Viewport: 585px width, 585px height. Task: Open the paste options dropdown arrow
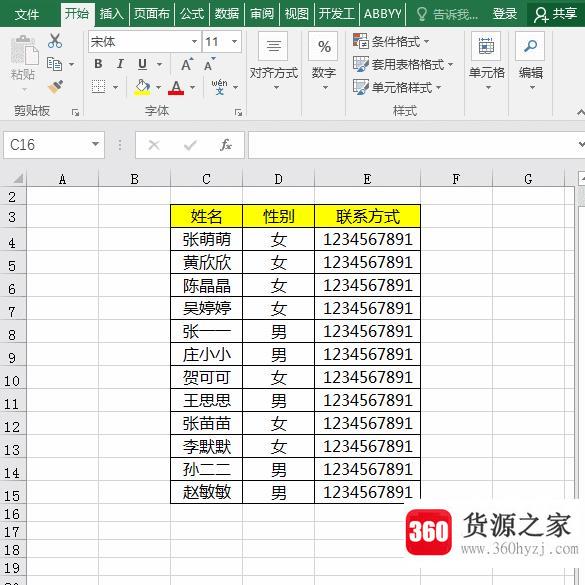coord(24,90)
